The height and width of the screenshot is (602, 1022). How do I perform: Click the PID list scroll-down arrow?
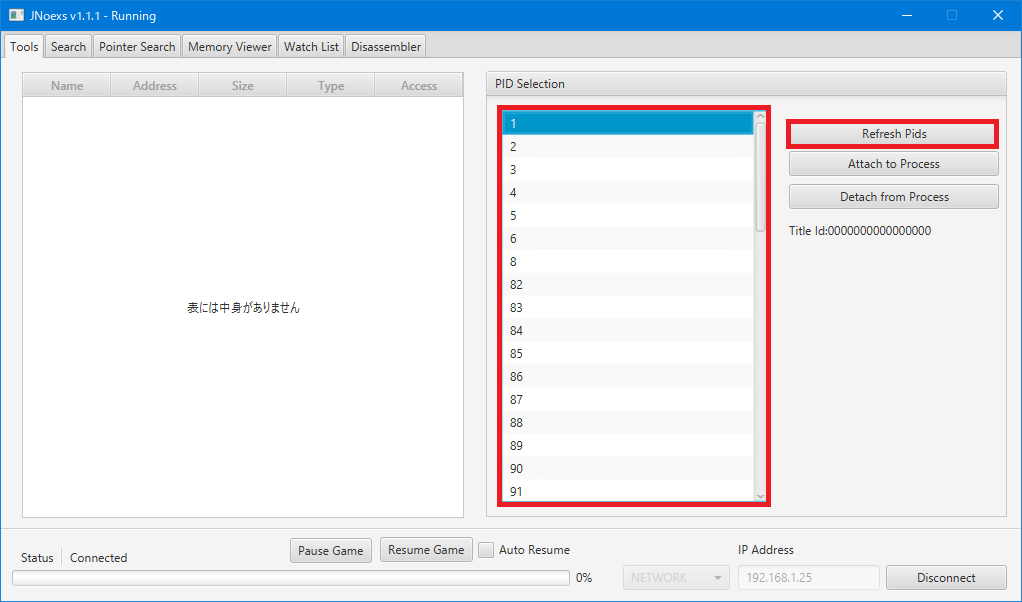(760, 496)
